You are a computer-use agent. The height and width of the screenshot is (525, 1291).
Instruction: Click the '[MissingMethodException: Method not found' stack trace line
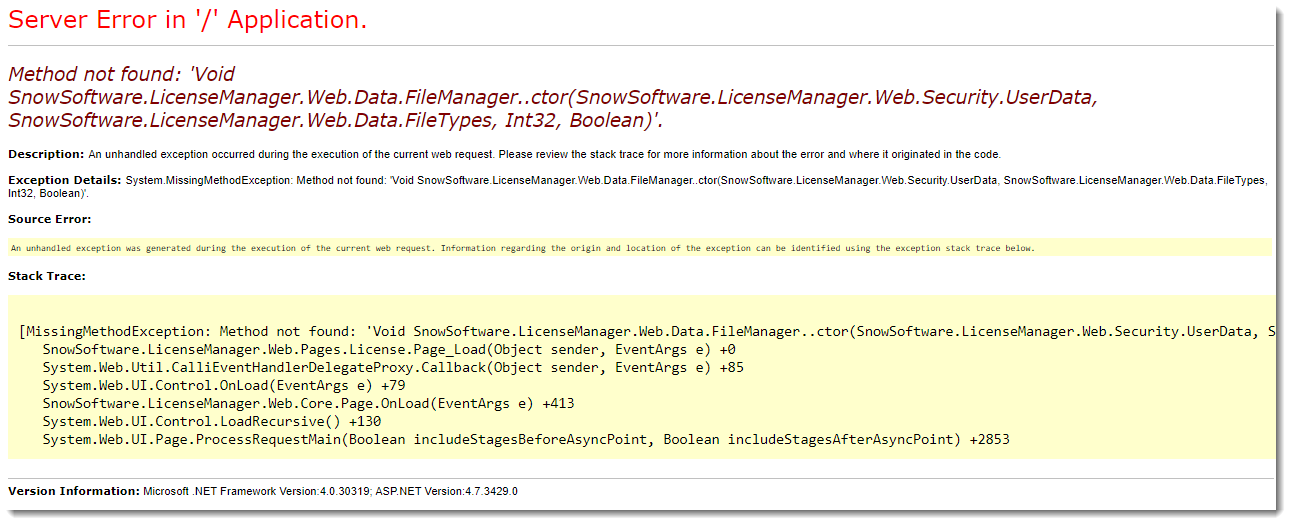coord(648,331)
